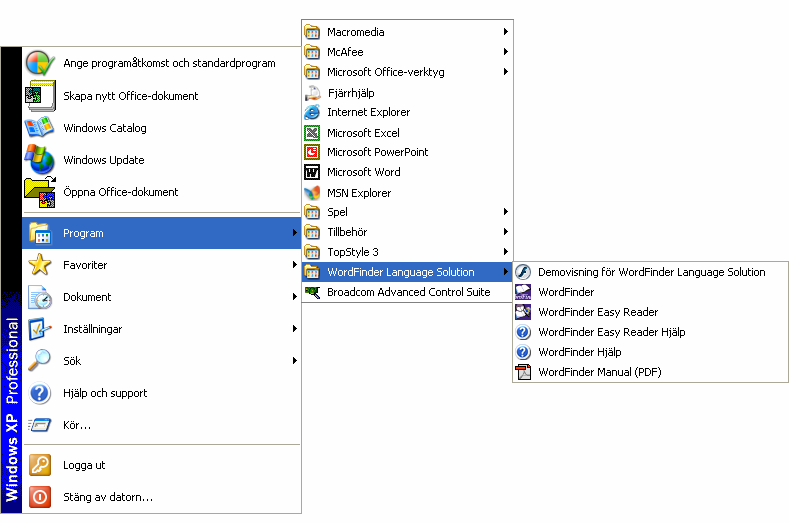
Task: Open WordFinder Easy Reader Hjälp entry
Action: (x=650, y=332)
